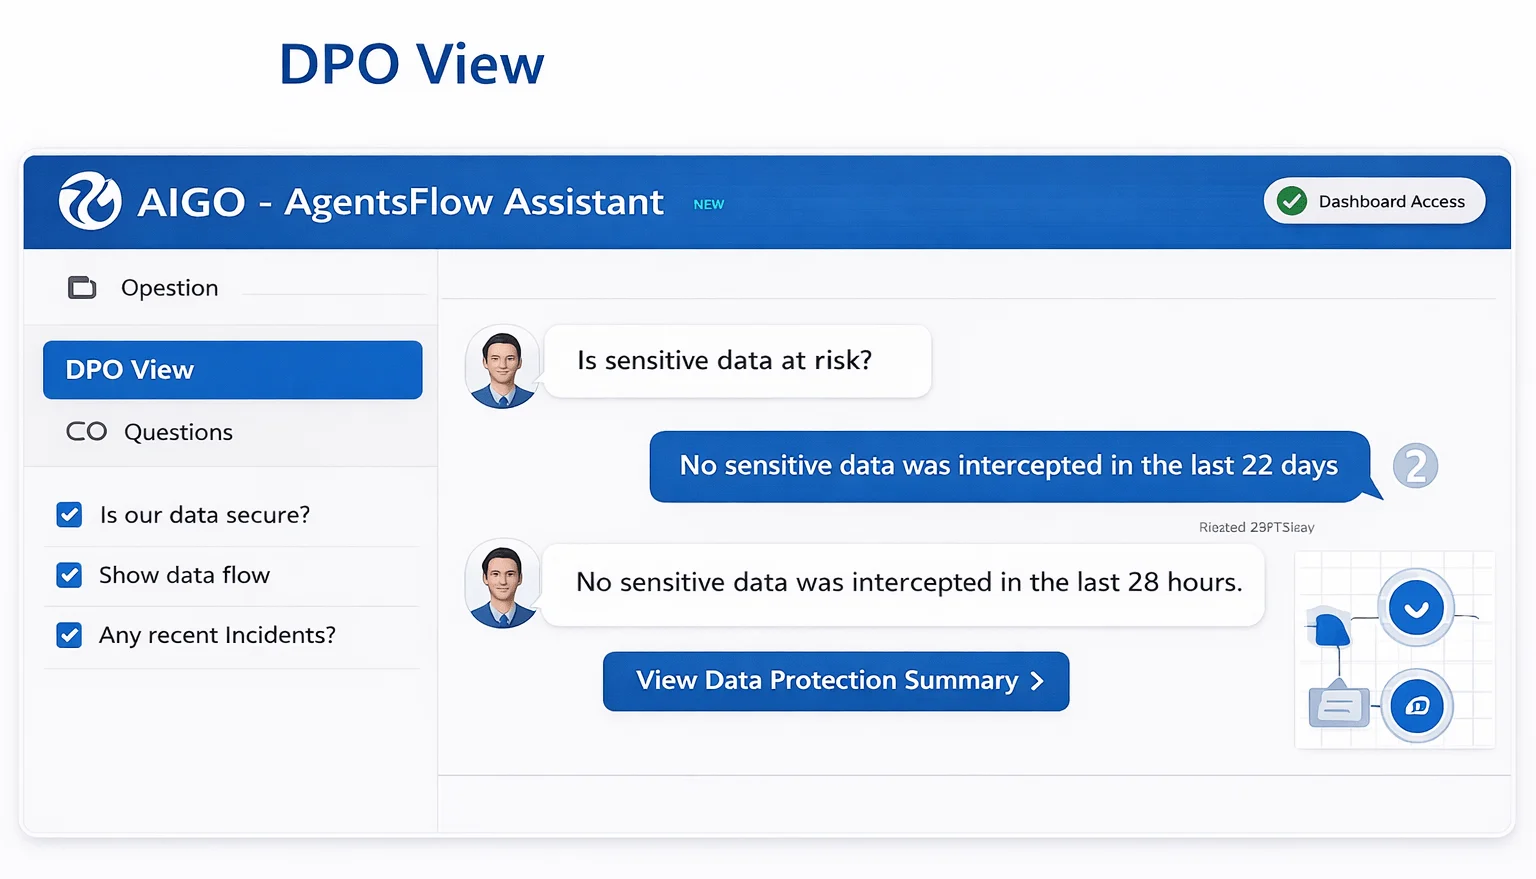Click the document card icon in diagram

click(1339, 707)
